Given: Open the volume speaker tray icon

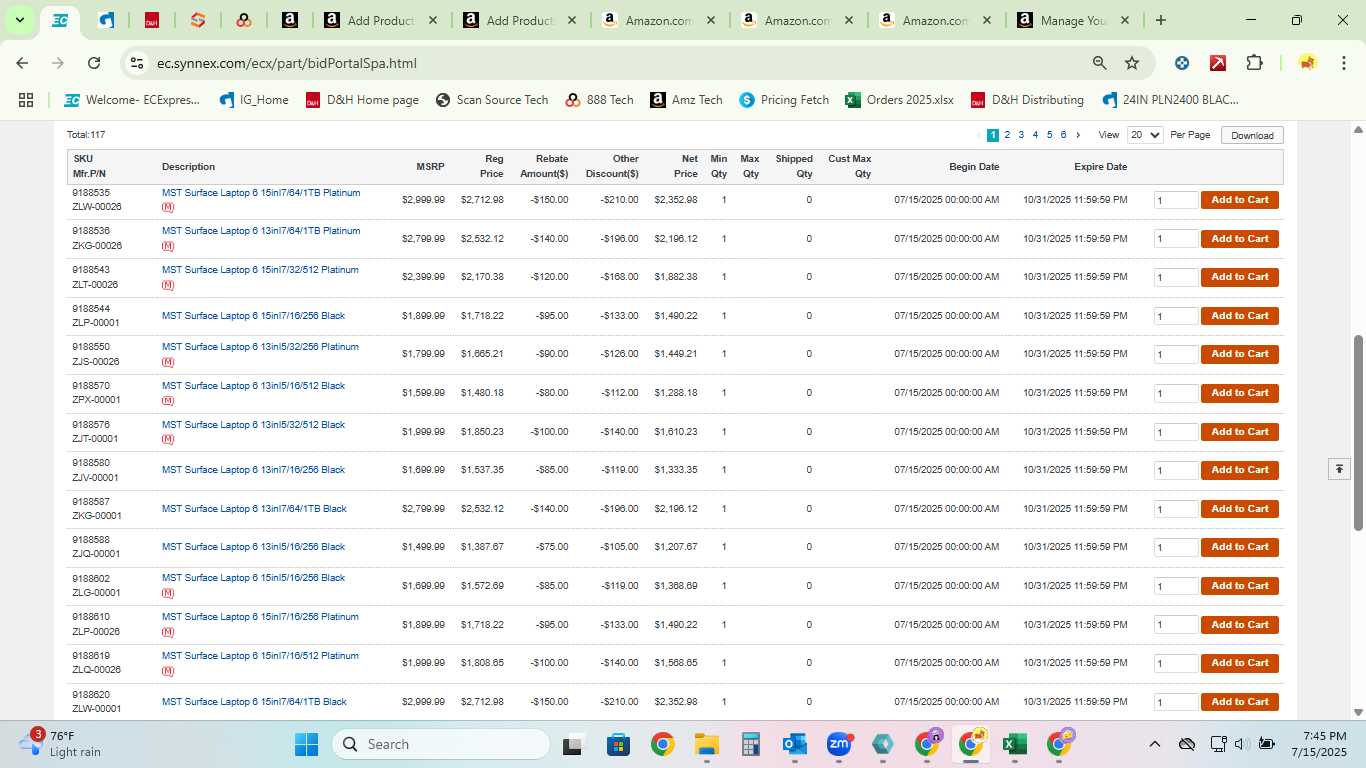Looking at the screenshot, I should [1241, 744].
